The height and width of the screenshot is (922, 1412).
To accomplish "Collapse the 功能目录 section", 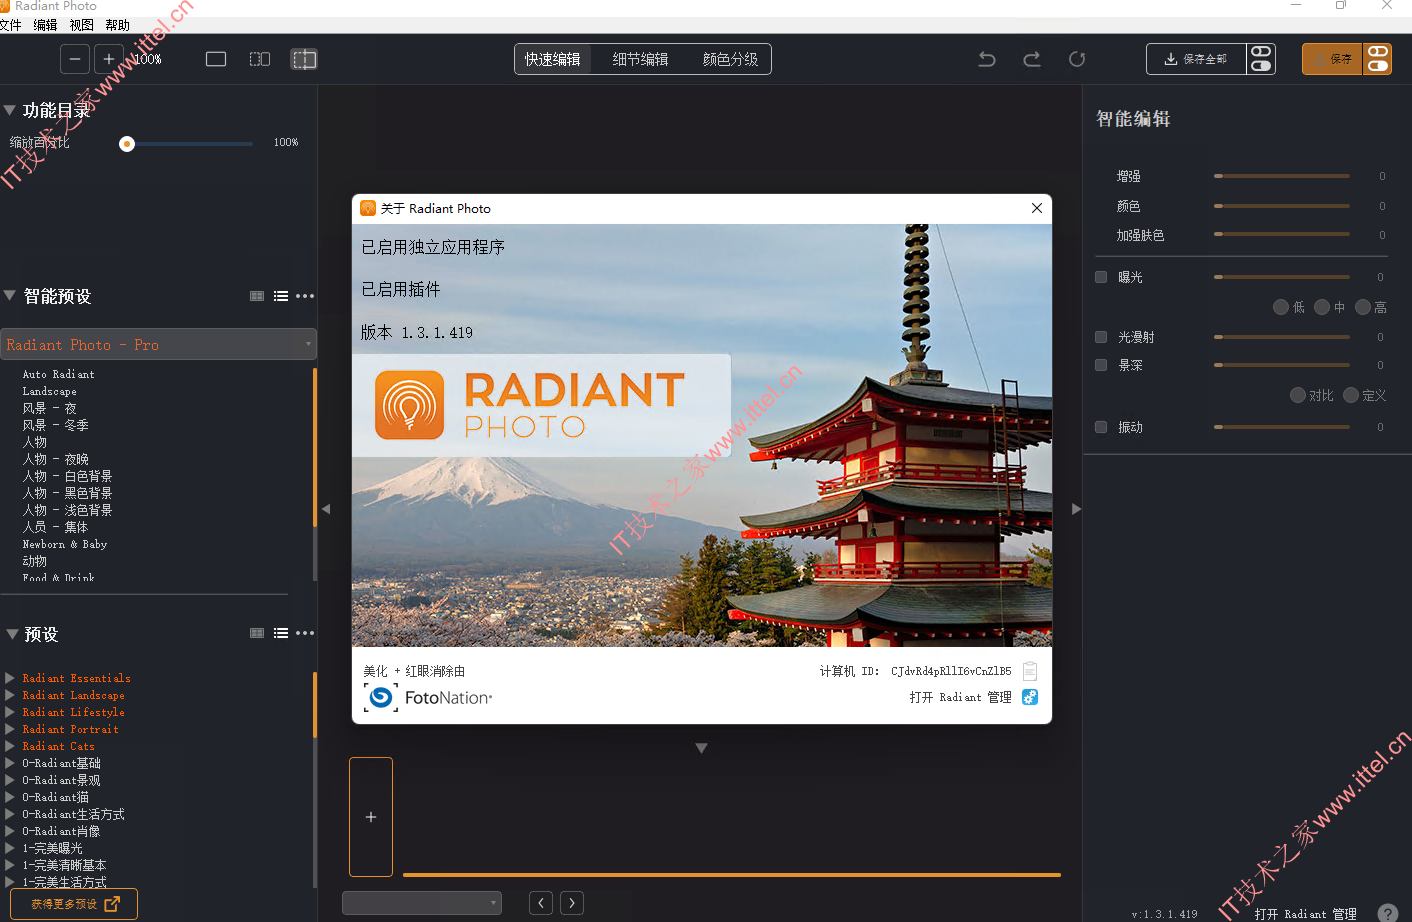I will 9,110.
